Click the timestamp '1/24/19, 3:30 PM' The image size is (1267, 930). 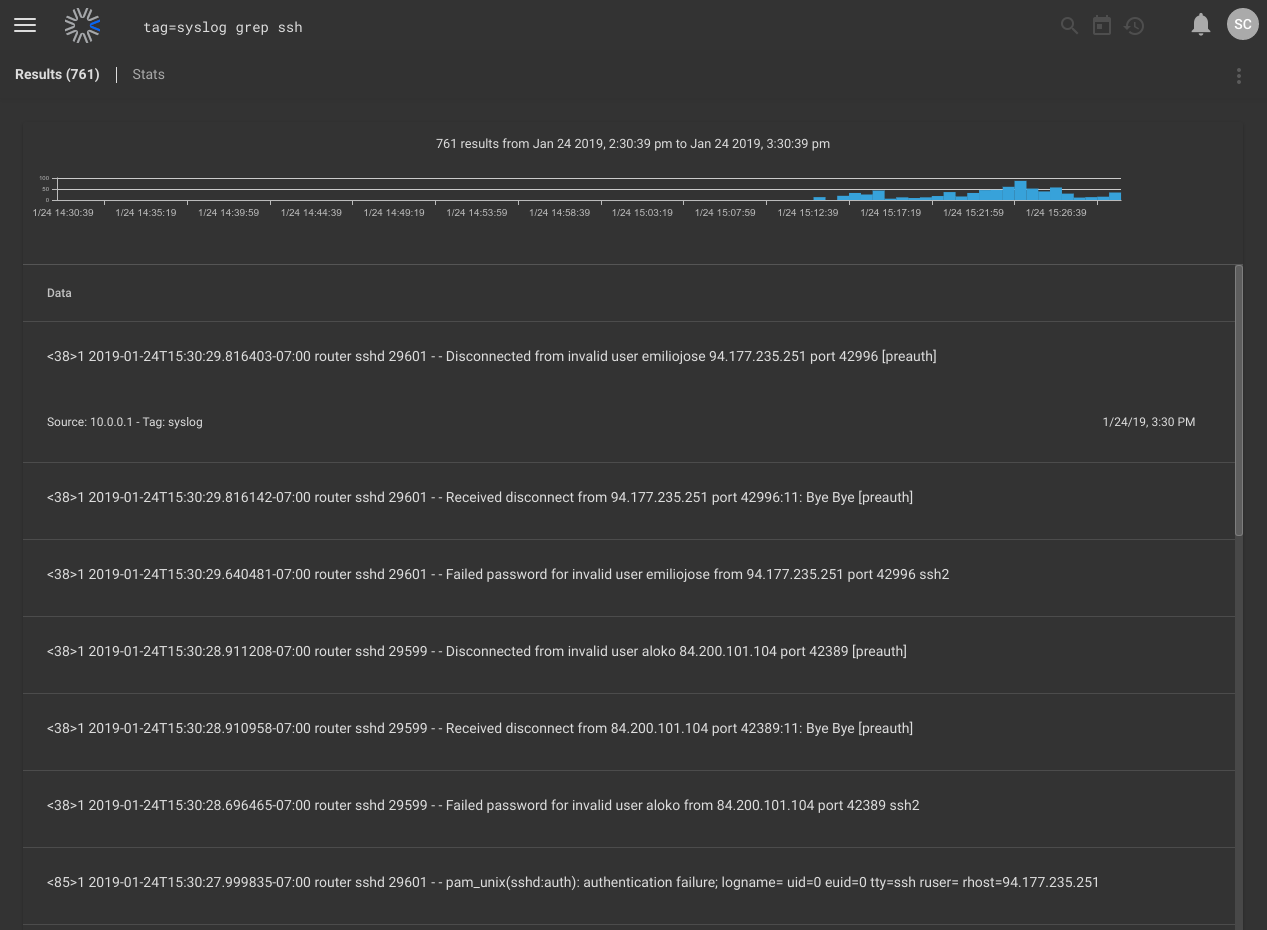[1149, 422]
